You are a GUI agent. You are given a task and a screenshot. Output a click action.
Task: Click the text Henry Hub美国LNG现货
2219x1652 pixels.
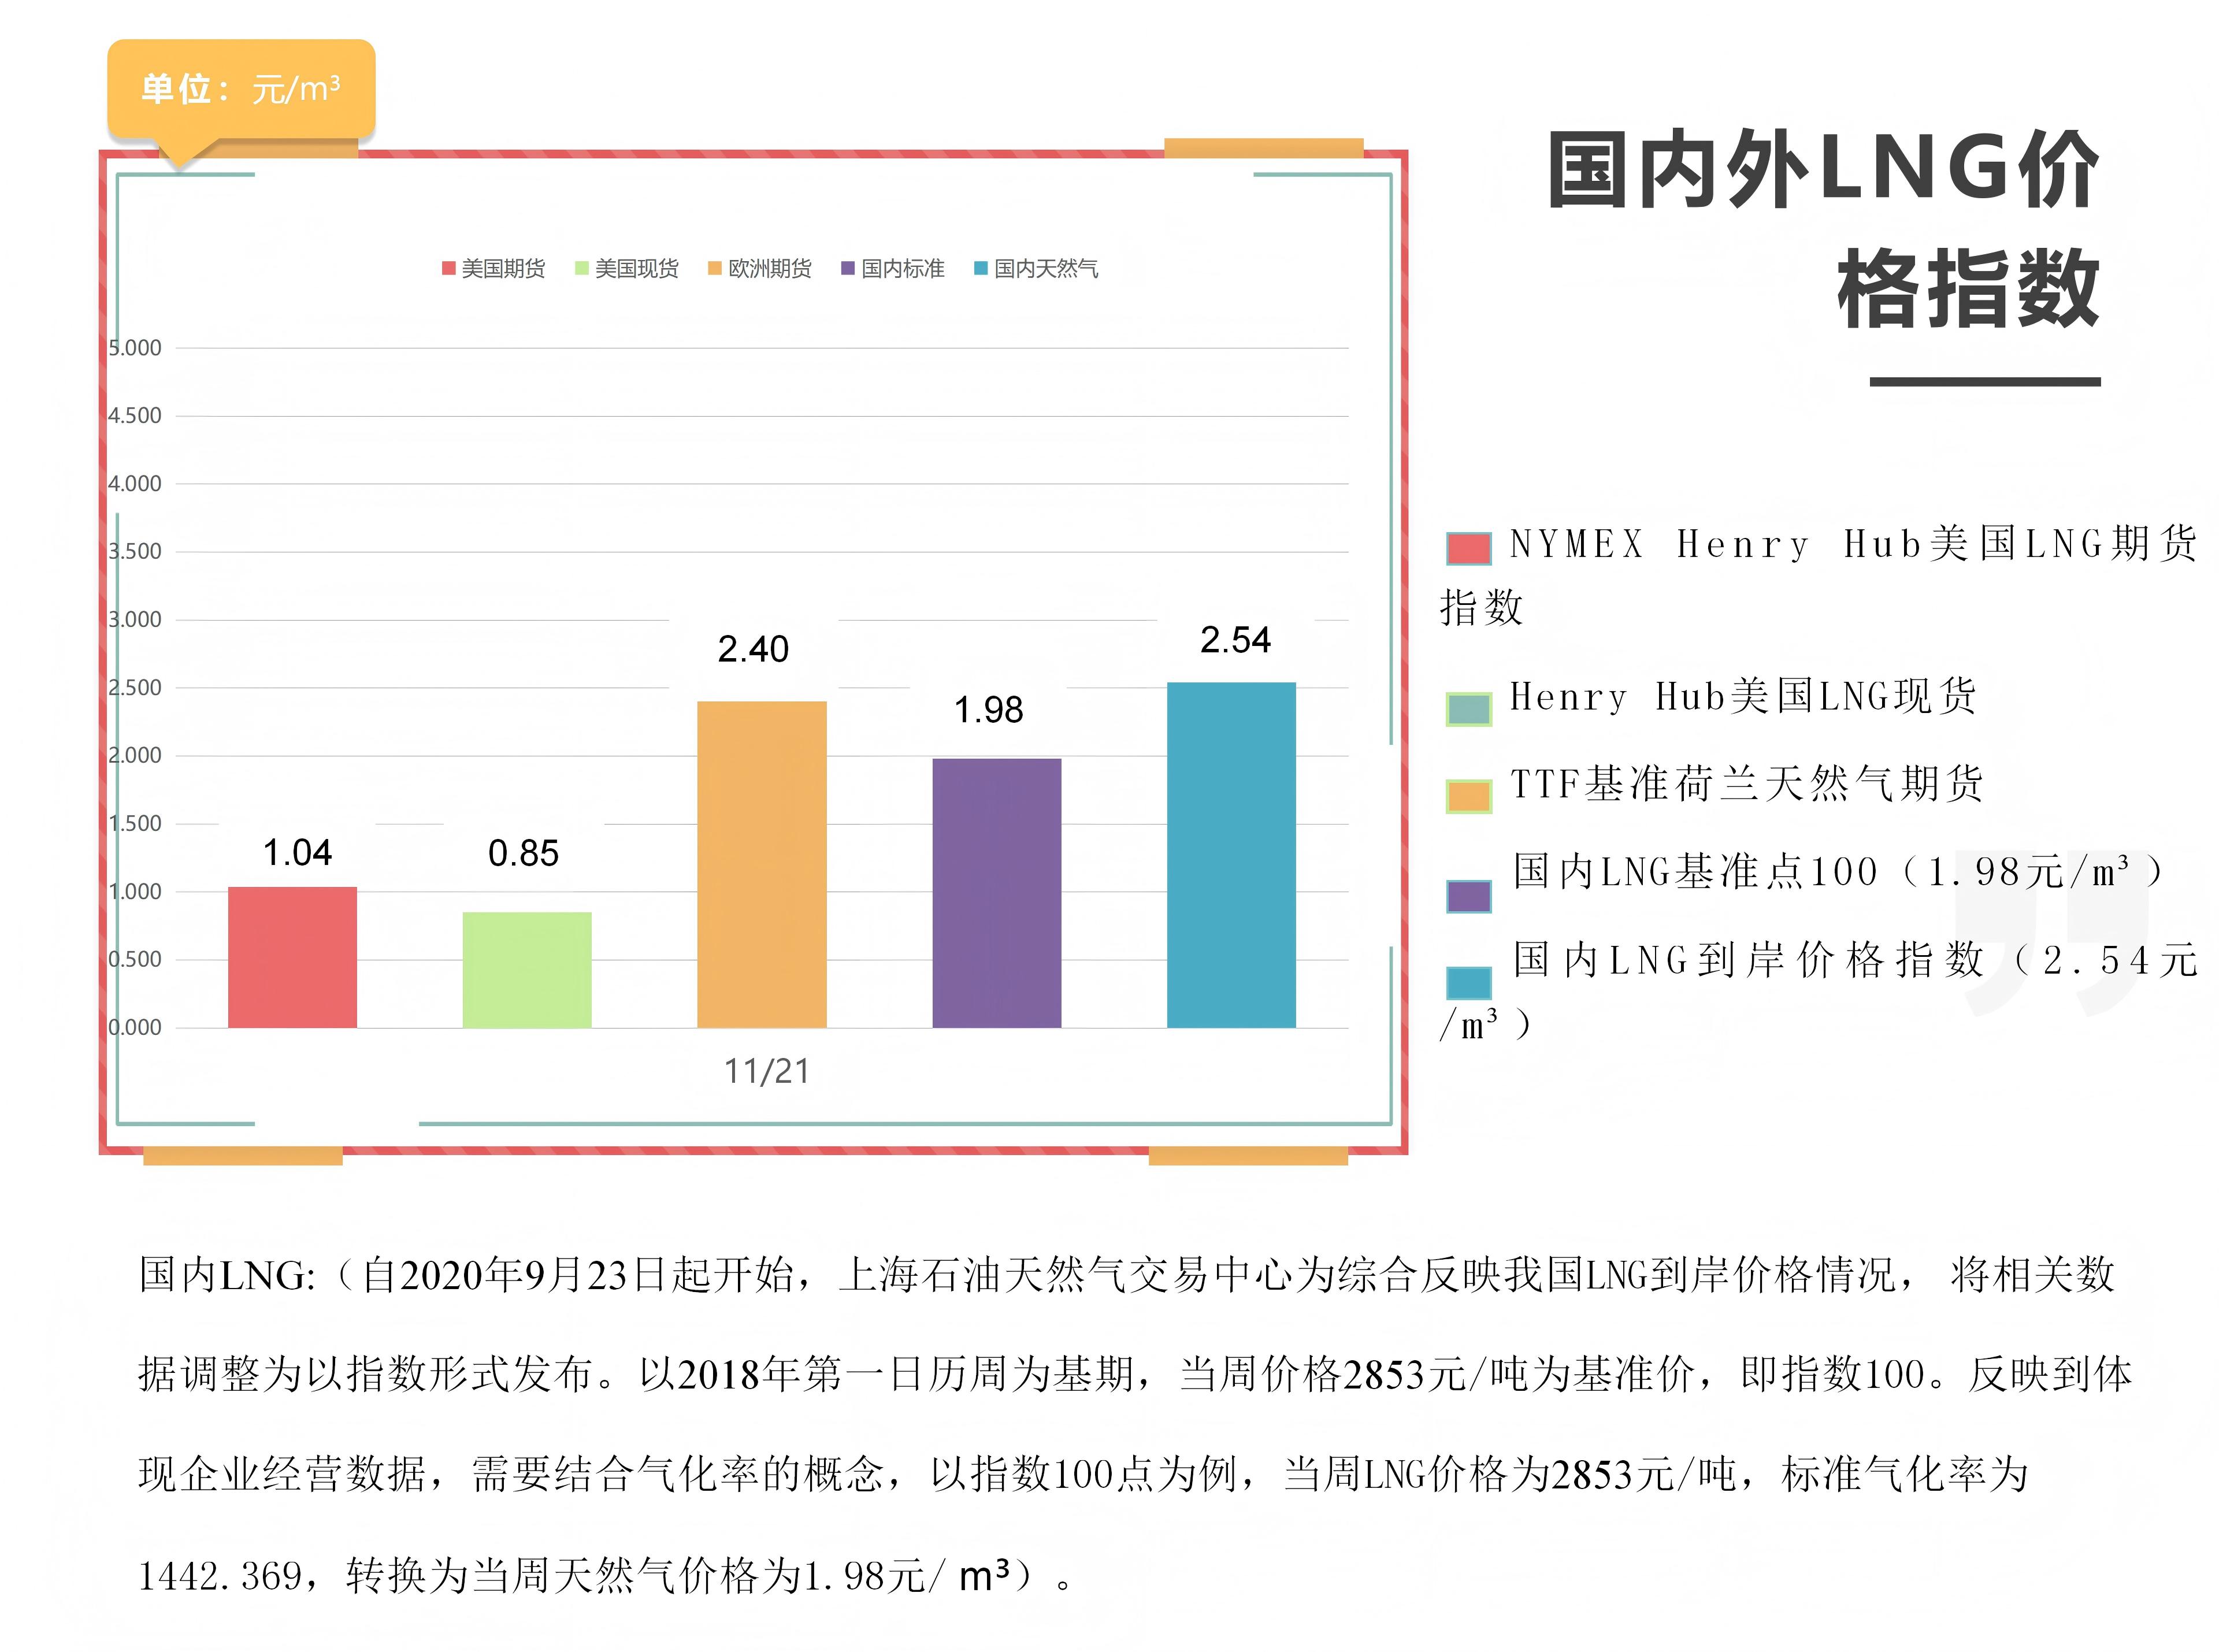[x=1743, y=696]
